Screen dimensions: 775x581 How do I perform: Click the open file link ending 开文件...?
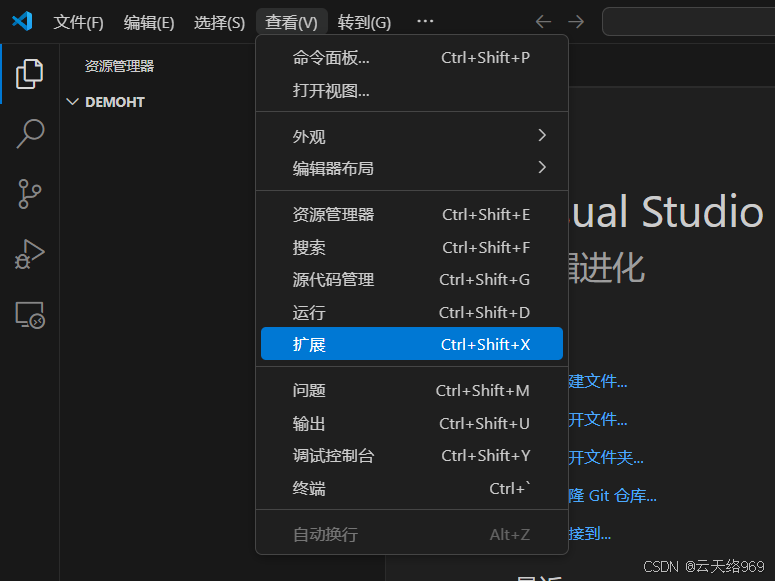click(598, 419)
